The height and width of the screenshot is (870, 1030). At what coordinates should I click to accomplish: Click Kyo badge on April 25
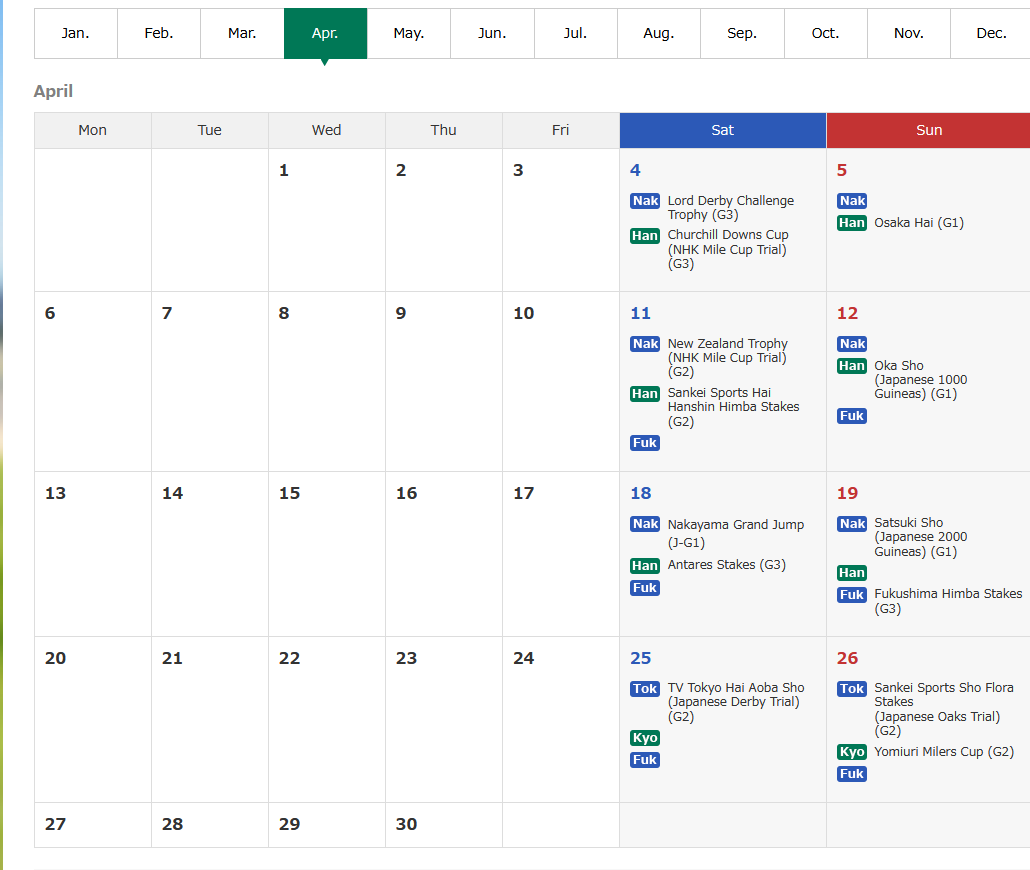pyautogui.click(x=645, y=738)
